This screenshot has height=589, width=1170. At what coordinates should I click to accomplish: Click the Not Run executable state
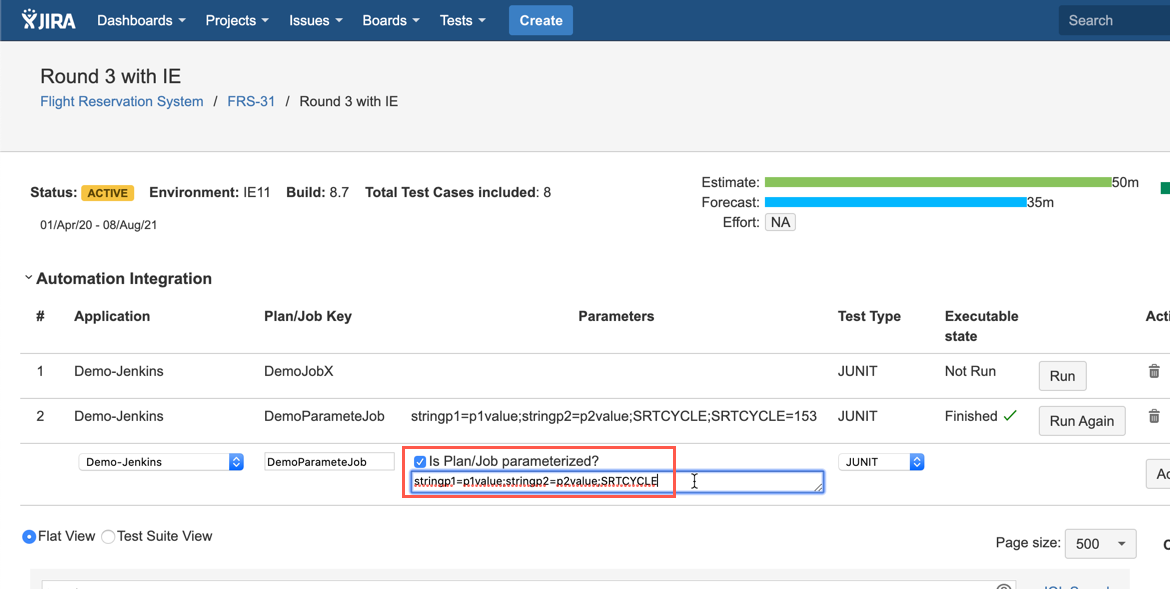[970, 371]
